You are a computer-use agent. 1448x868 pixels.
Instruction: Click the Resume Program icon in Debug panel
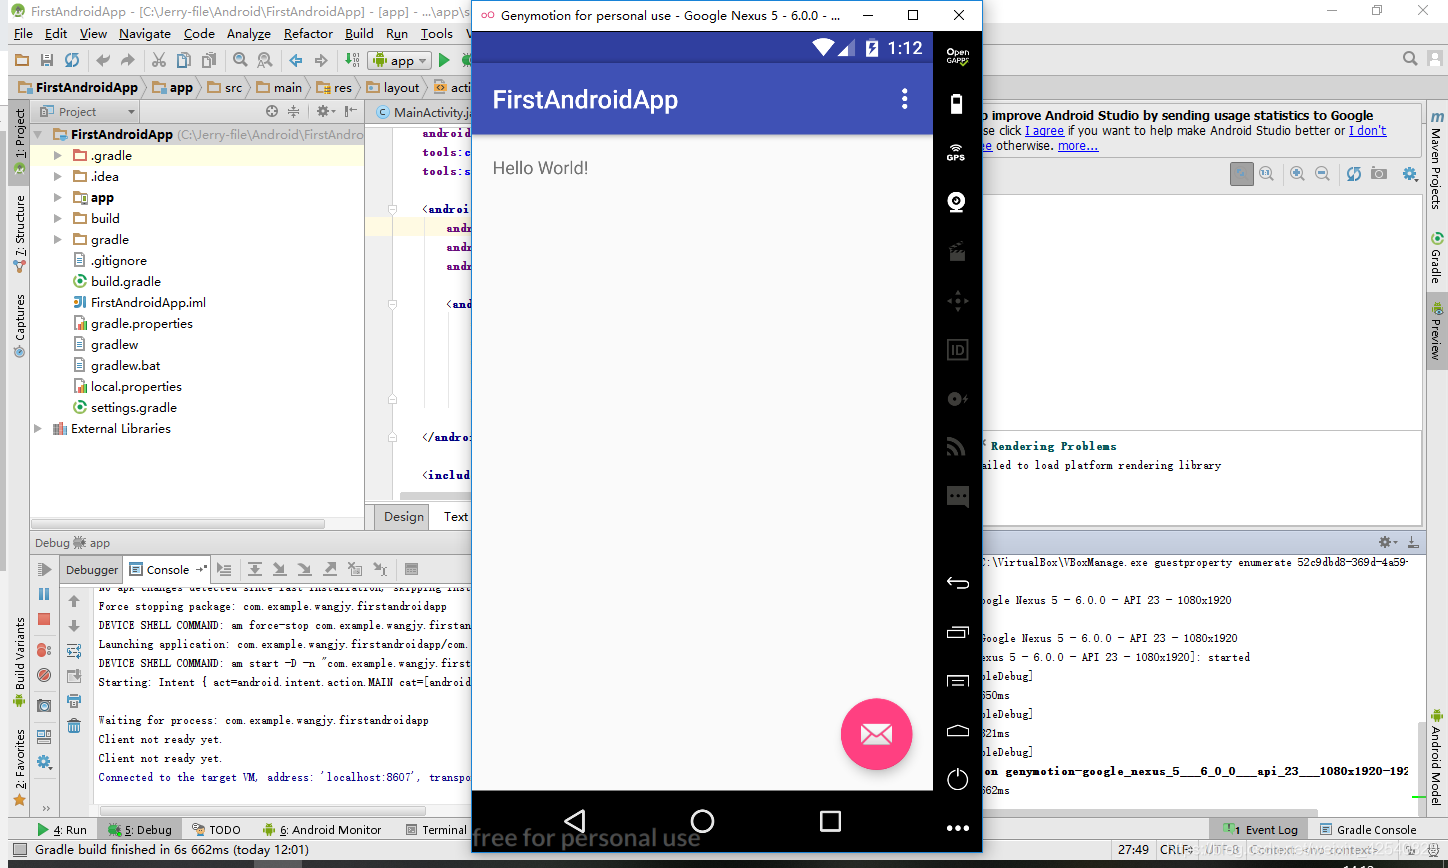coord(44,570)
